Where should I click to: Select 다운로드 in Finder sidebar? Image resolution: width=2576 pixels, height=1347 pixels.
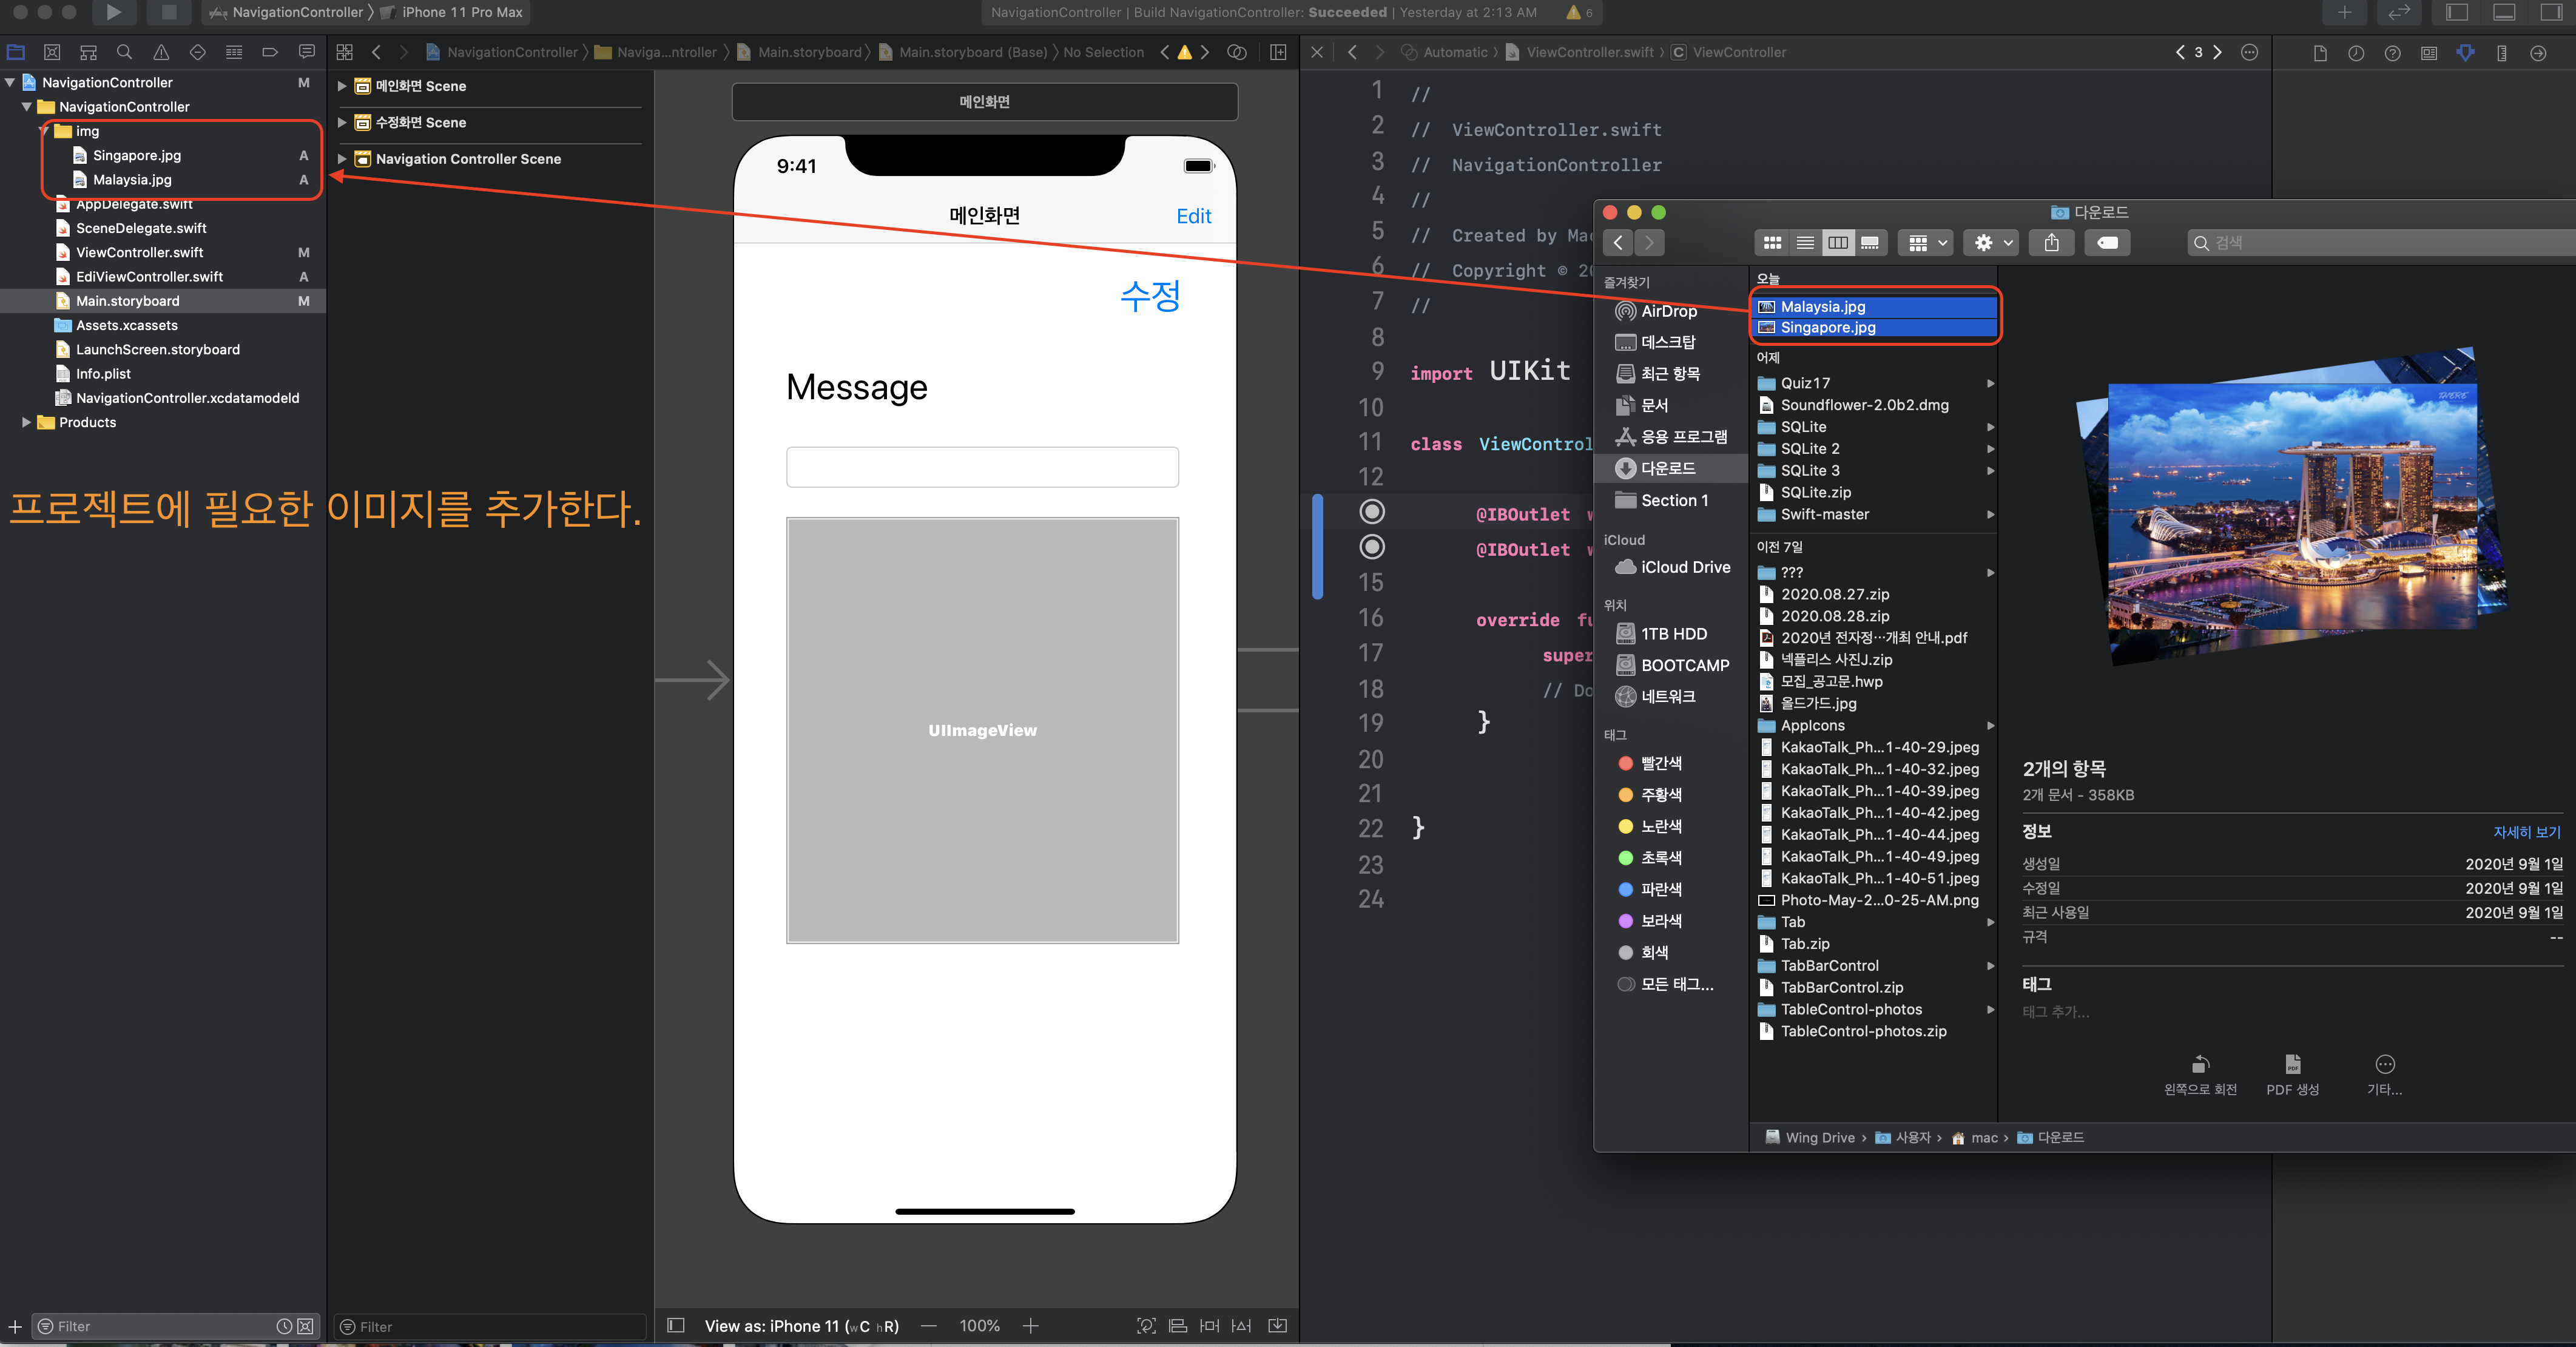click(1667, 468)
